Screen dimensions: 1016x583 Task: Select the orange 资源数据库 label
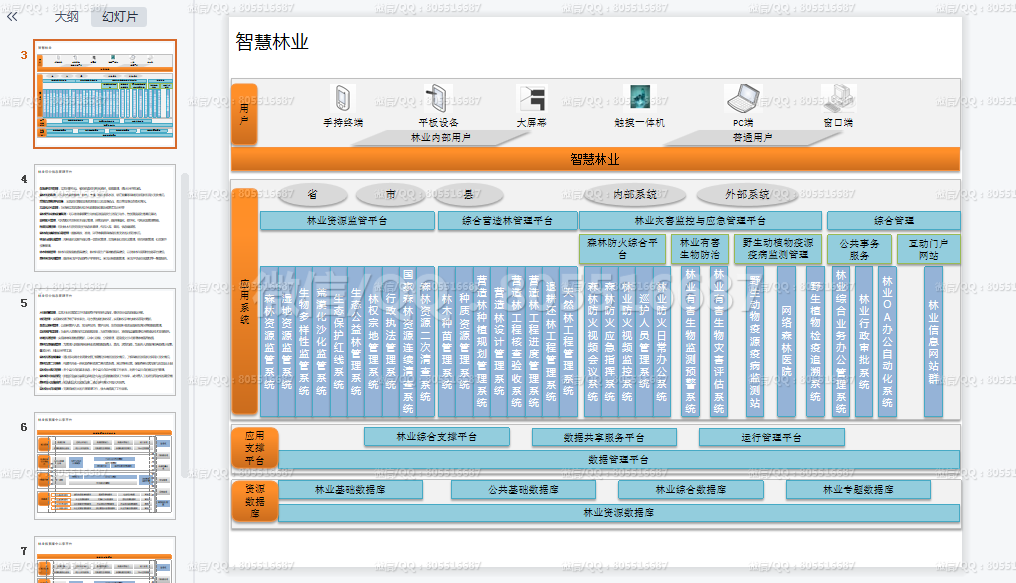255,501
